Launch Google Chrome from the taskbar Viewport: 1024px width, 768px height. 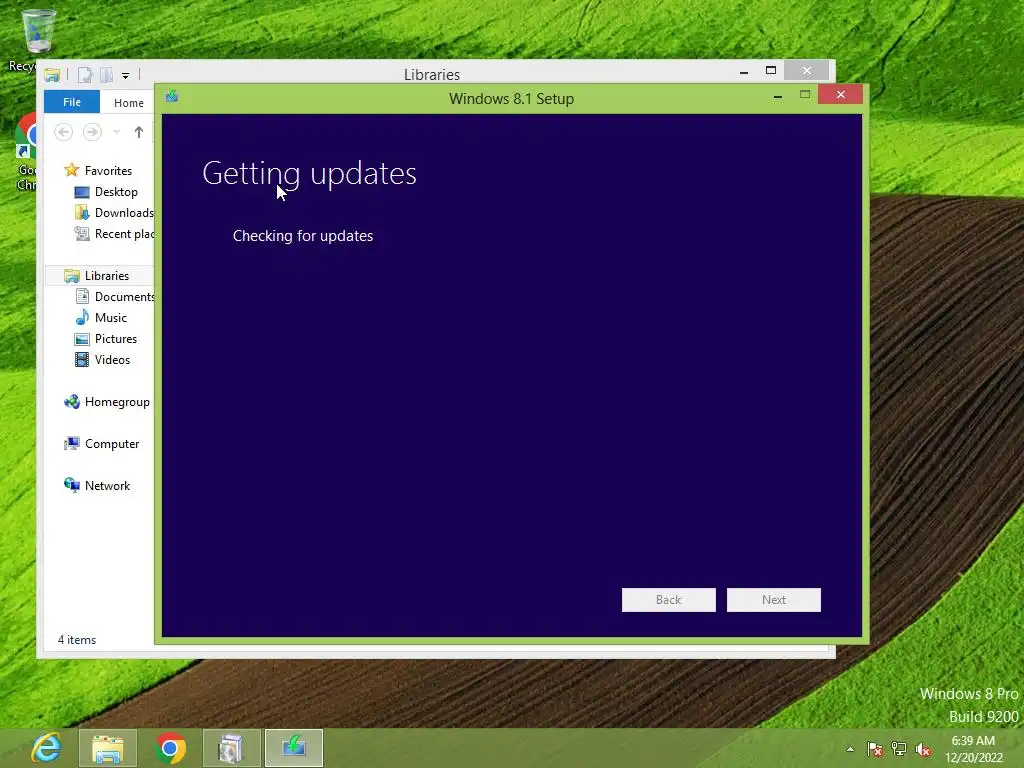tap(170, 748)
